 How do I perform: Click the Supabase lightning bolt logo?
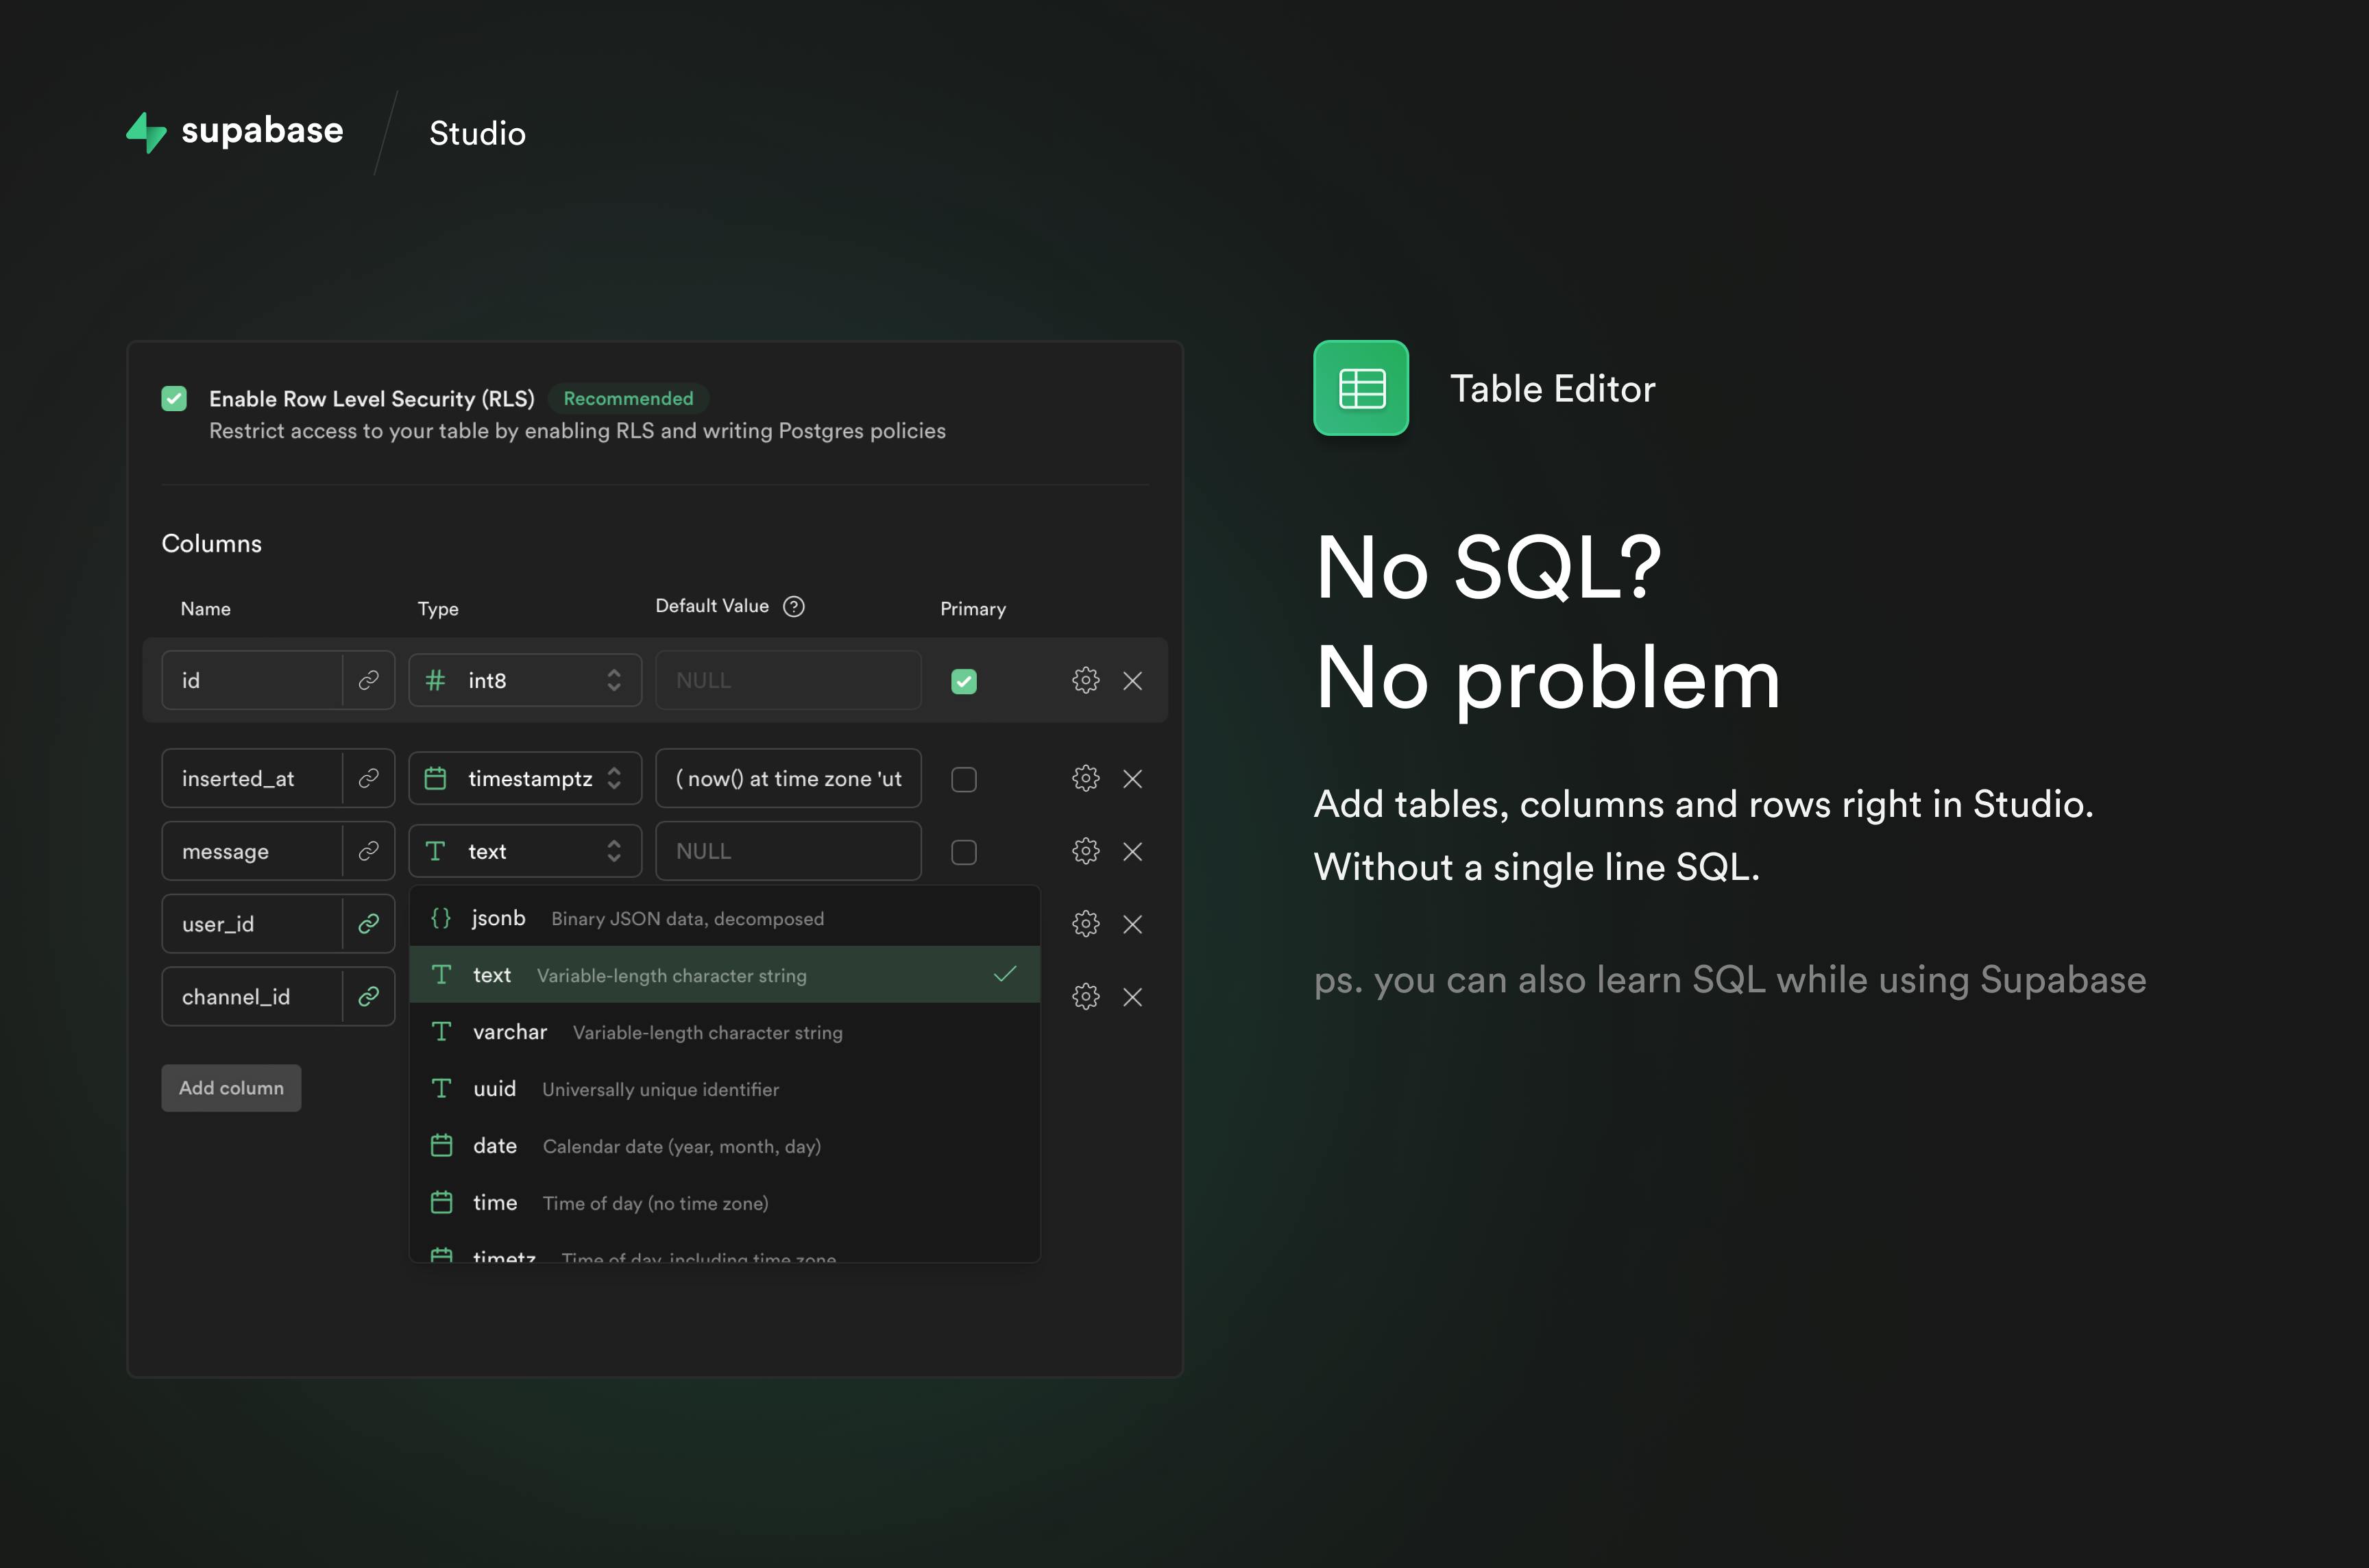click(x=146, y=132)
